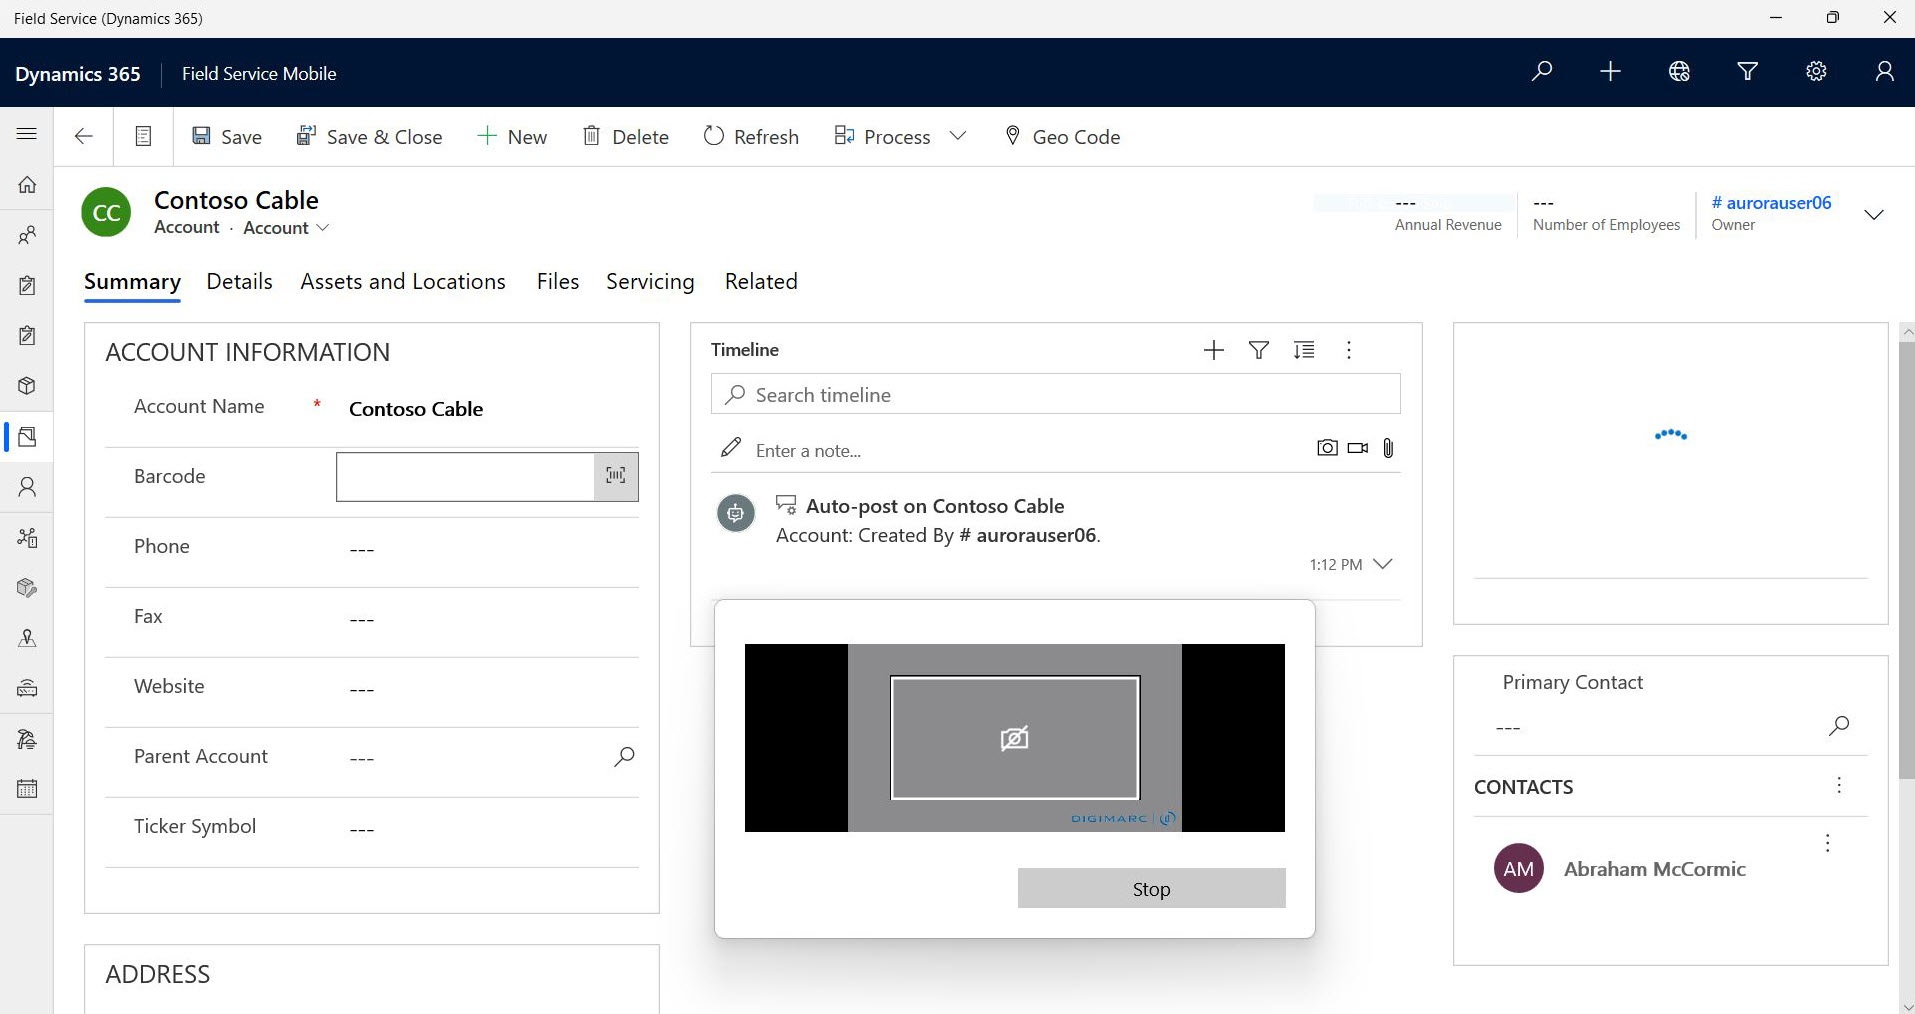Open the Process command
1915x1014 pixels.
pos(883,136)
